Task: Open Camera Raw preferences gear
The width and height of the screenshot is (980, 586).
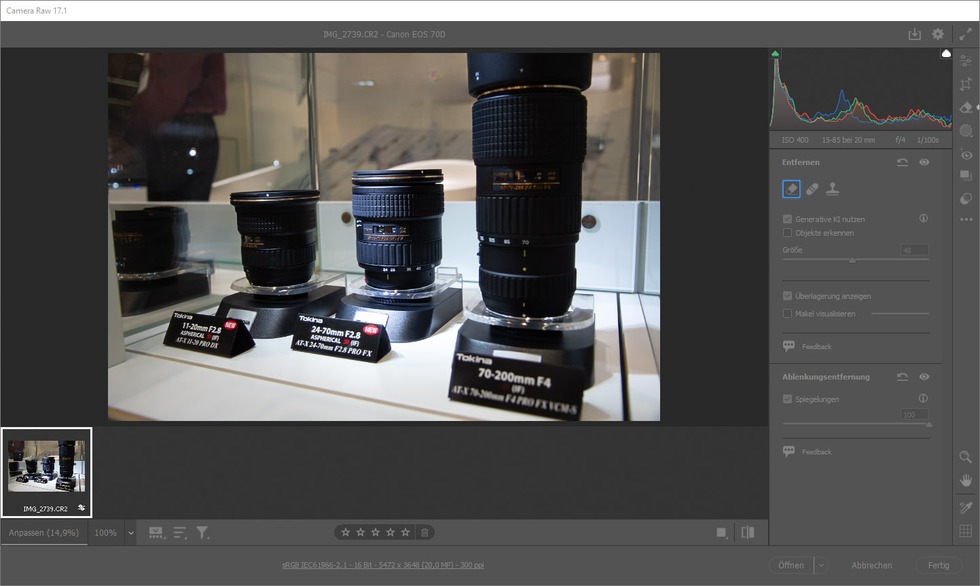Action: (x=938, y=34)
